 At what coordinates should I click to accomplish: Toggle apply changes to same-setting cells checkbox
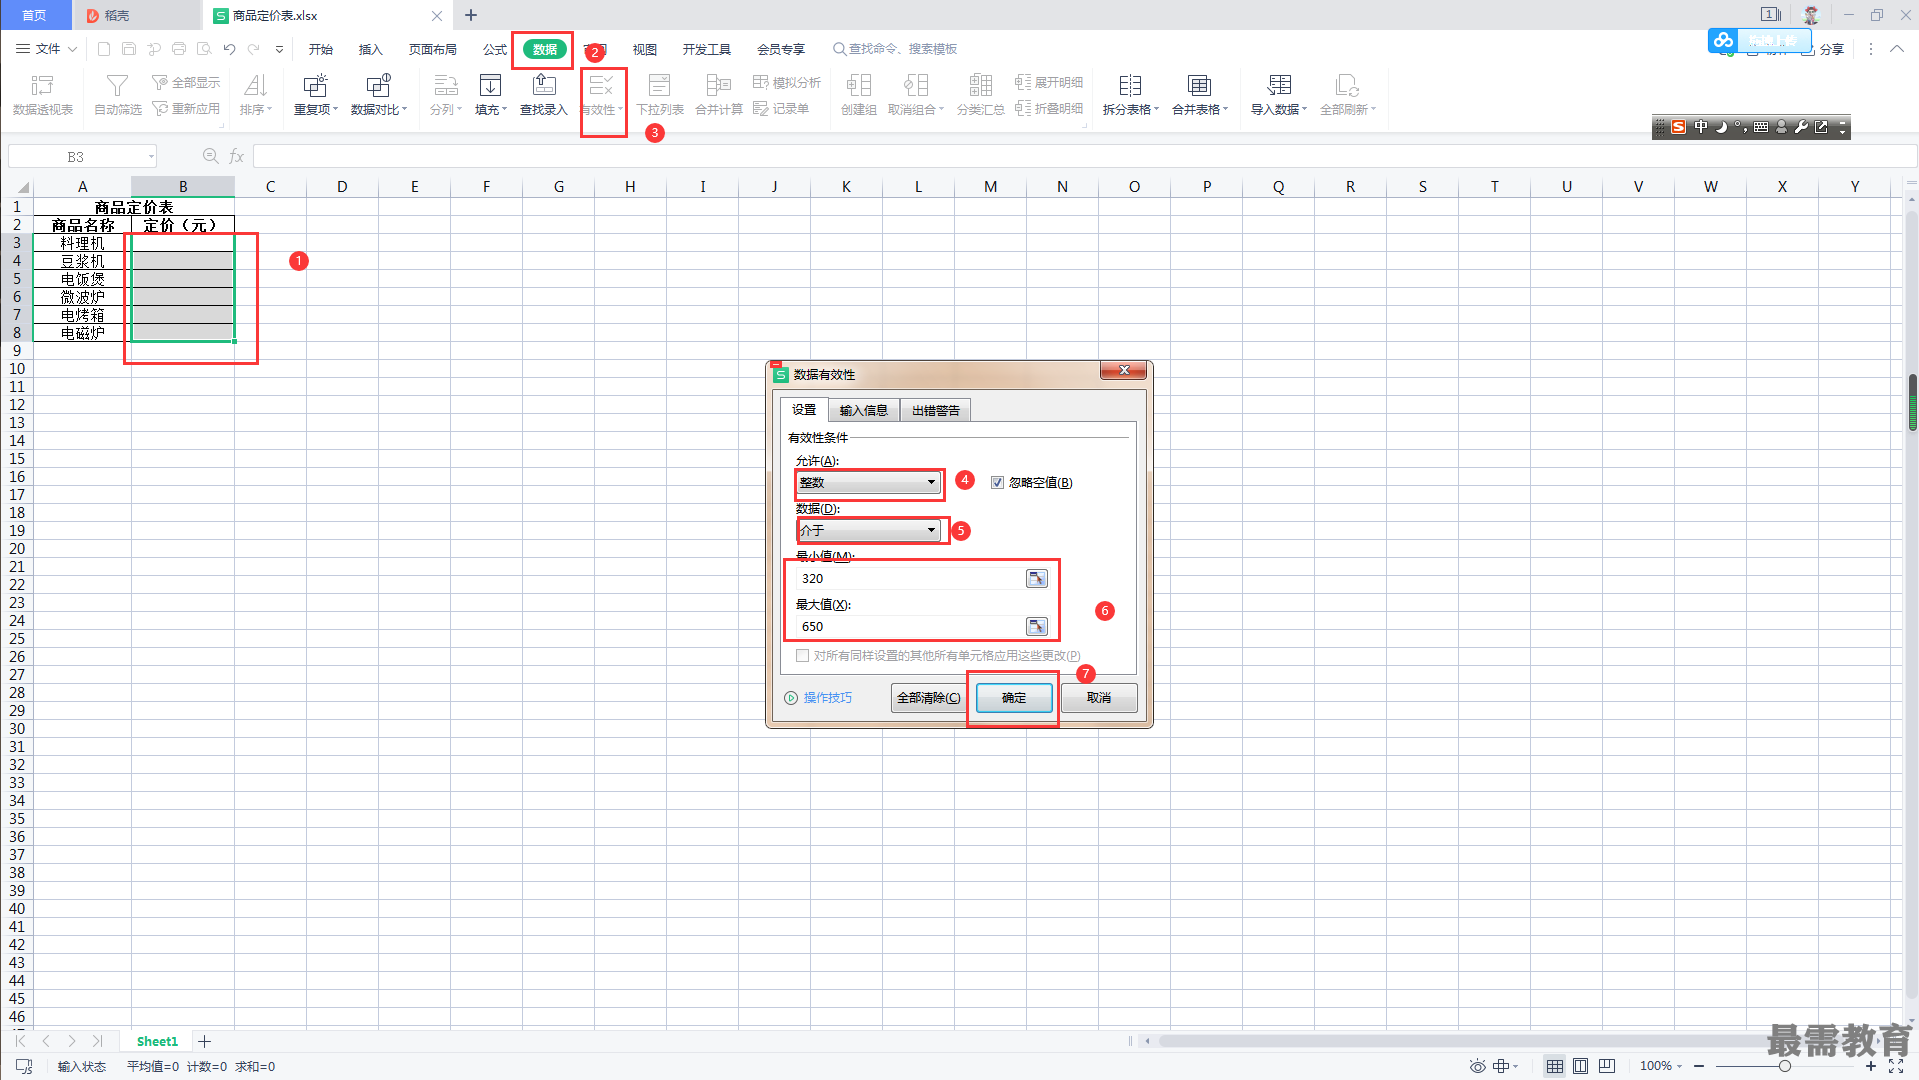tap(802, 656)
